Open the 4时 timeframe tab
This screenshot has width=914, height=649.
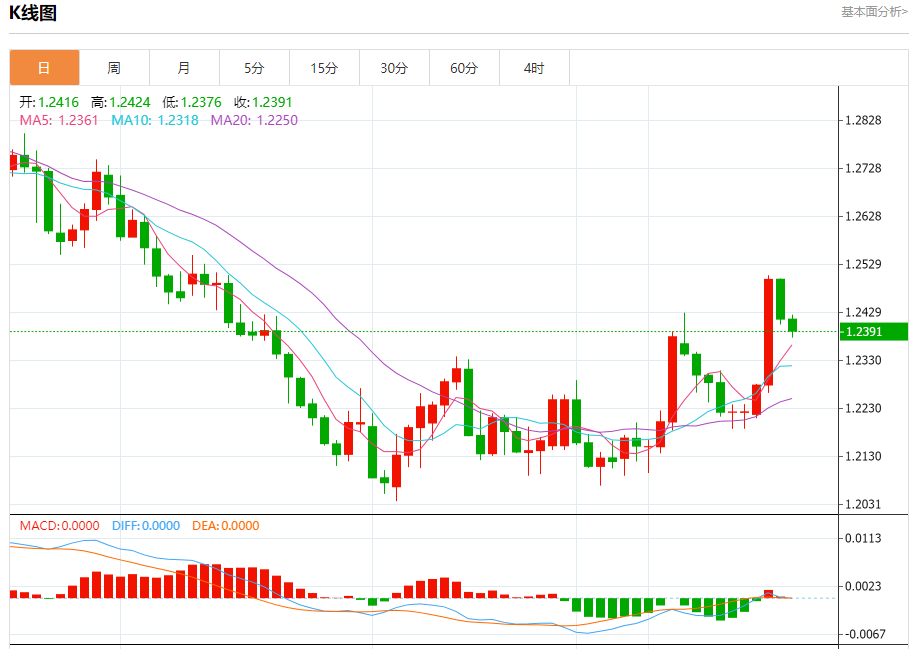[534, 68]
